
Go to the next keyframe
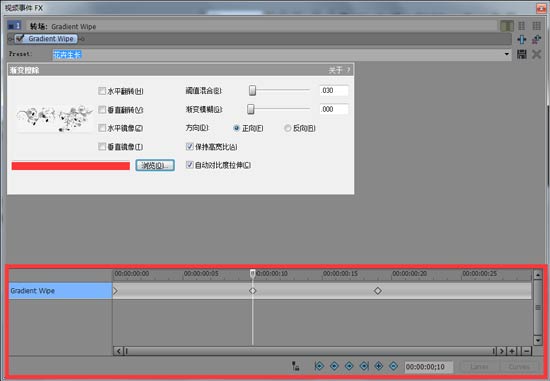tap(349, 366)
